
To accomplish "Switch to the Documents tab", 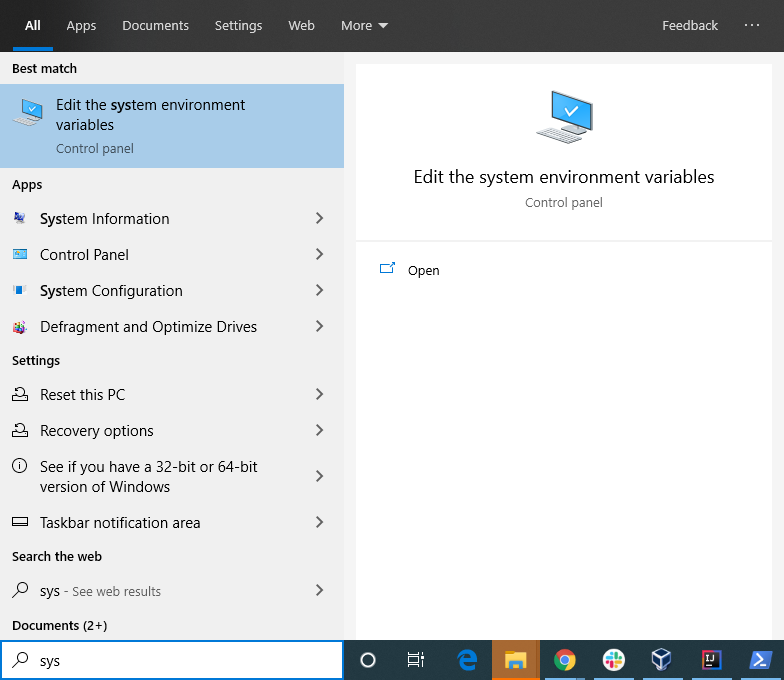I will [155, 26].
